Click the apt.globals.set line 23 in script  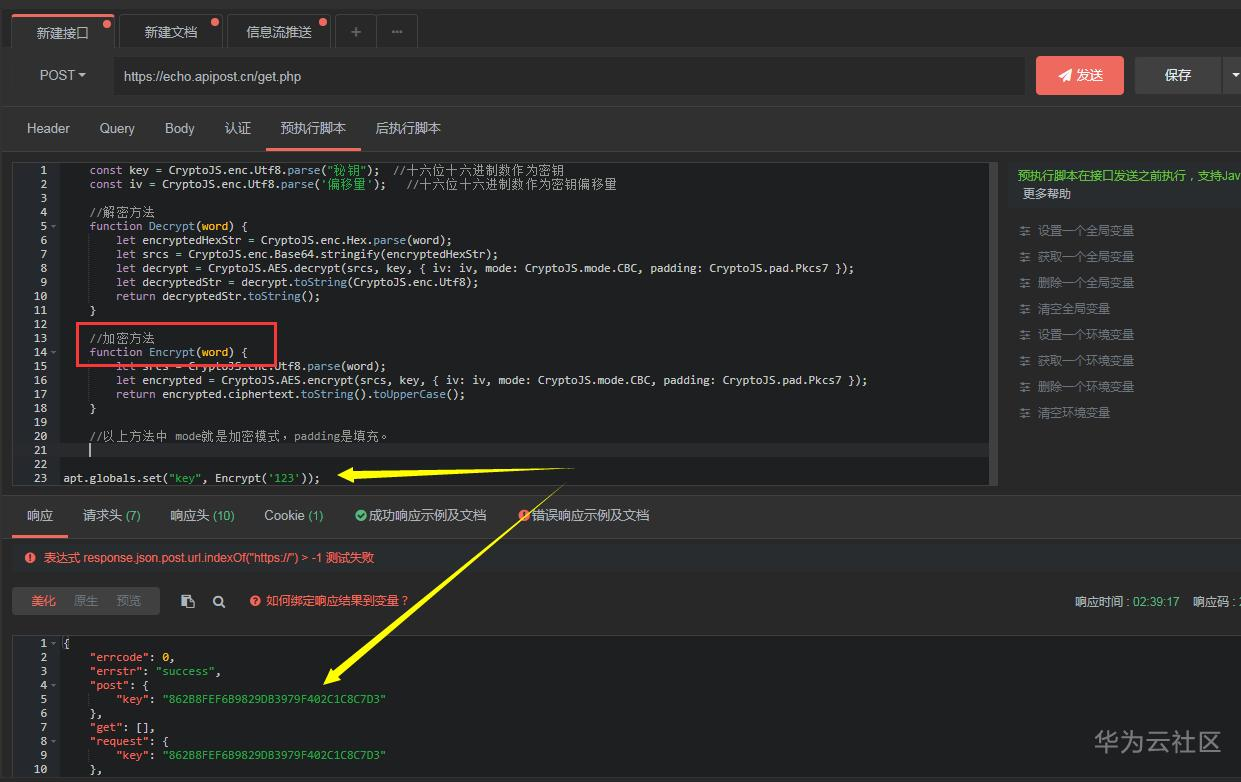click(192, 478)
